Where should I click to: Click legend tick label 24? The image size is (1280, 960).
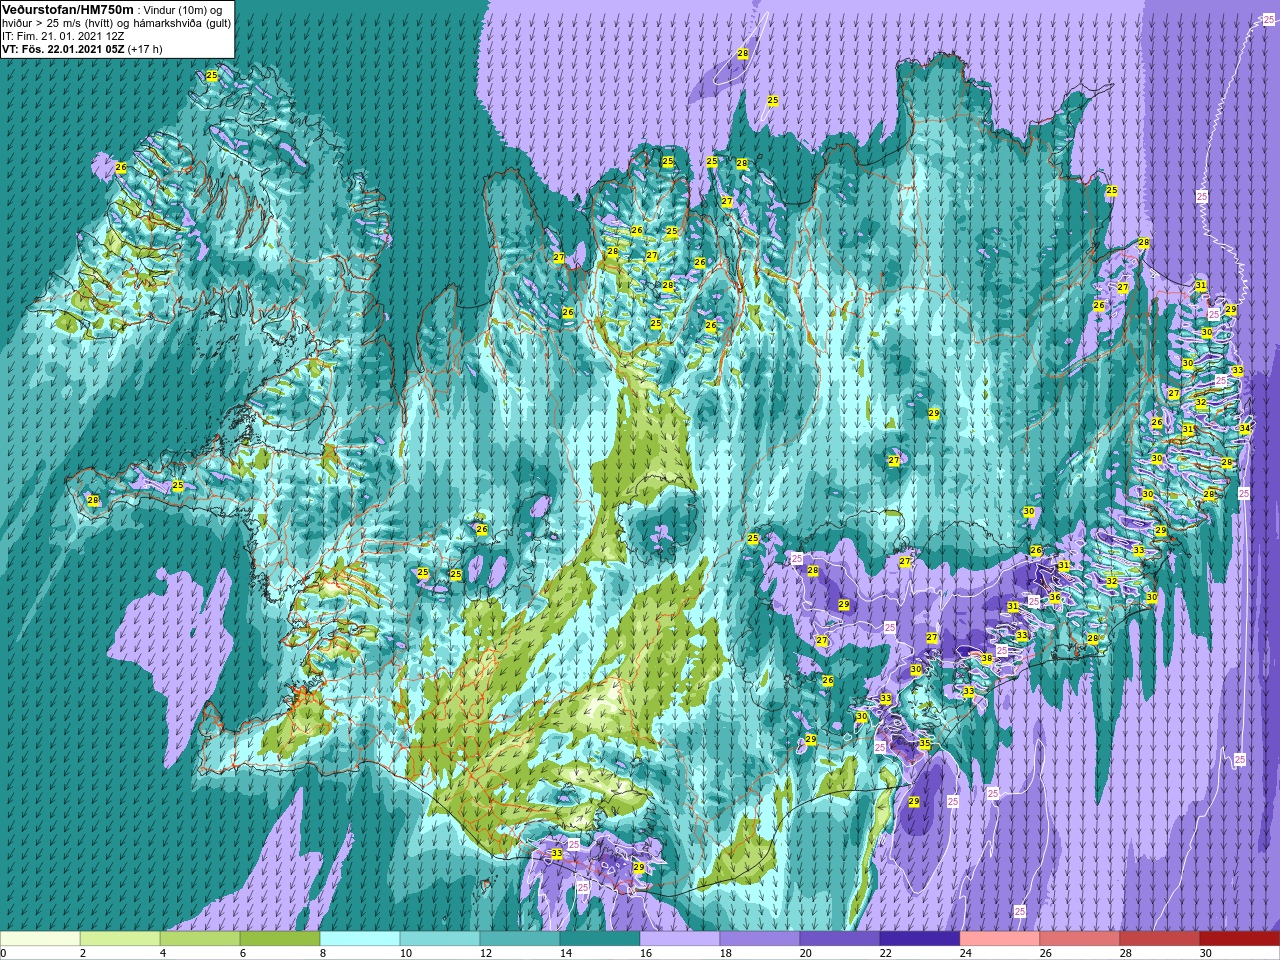[966, 953]
